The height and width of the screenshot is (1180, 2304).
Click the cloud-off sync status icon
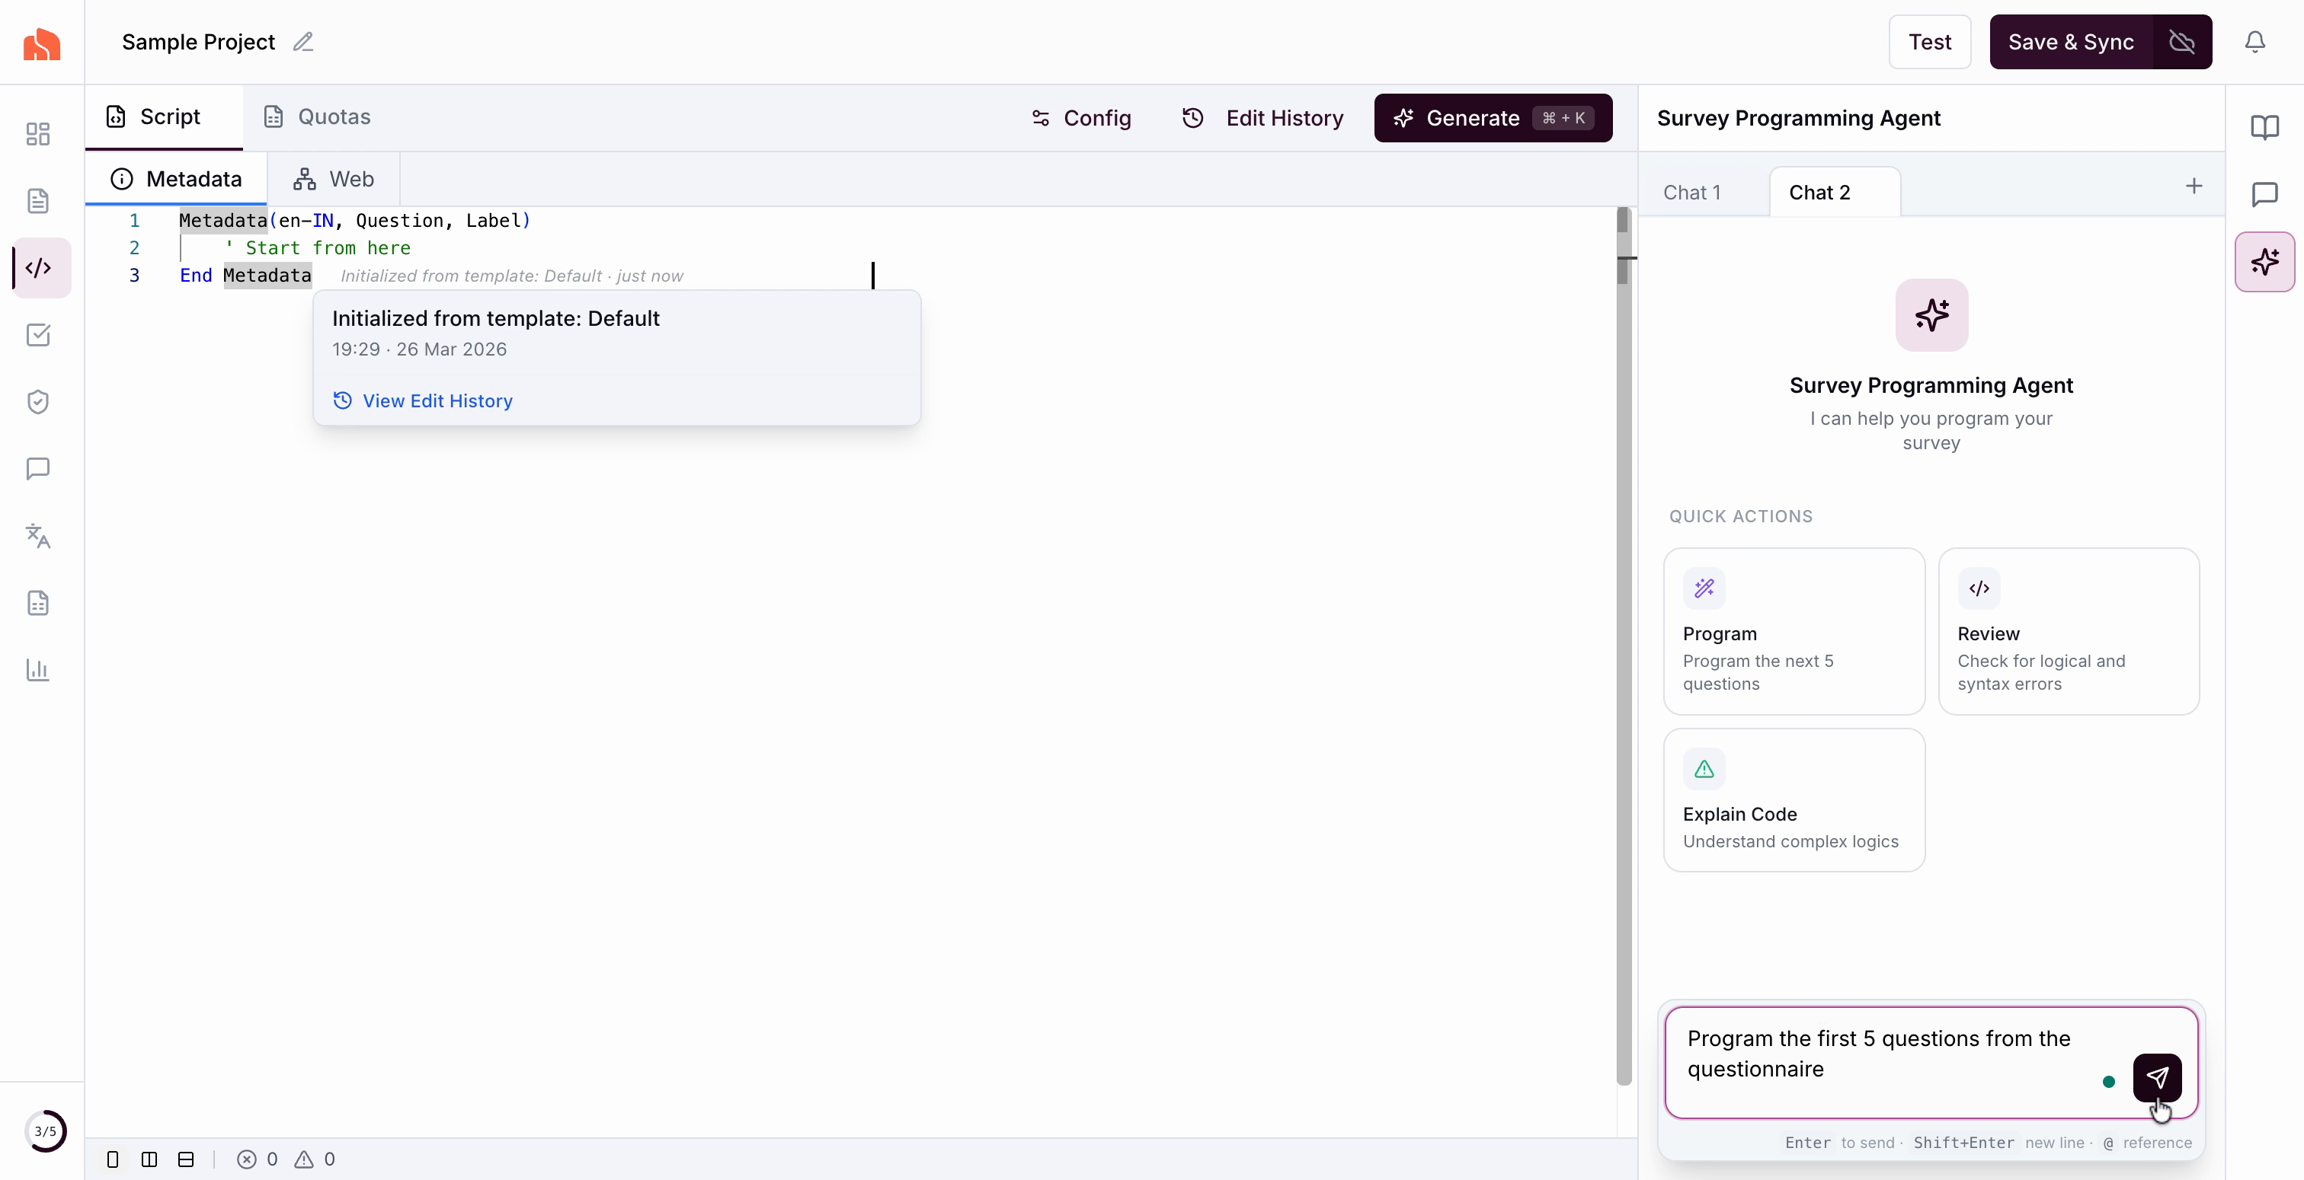pyautogui.click(x=2182, y=42)
